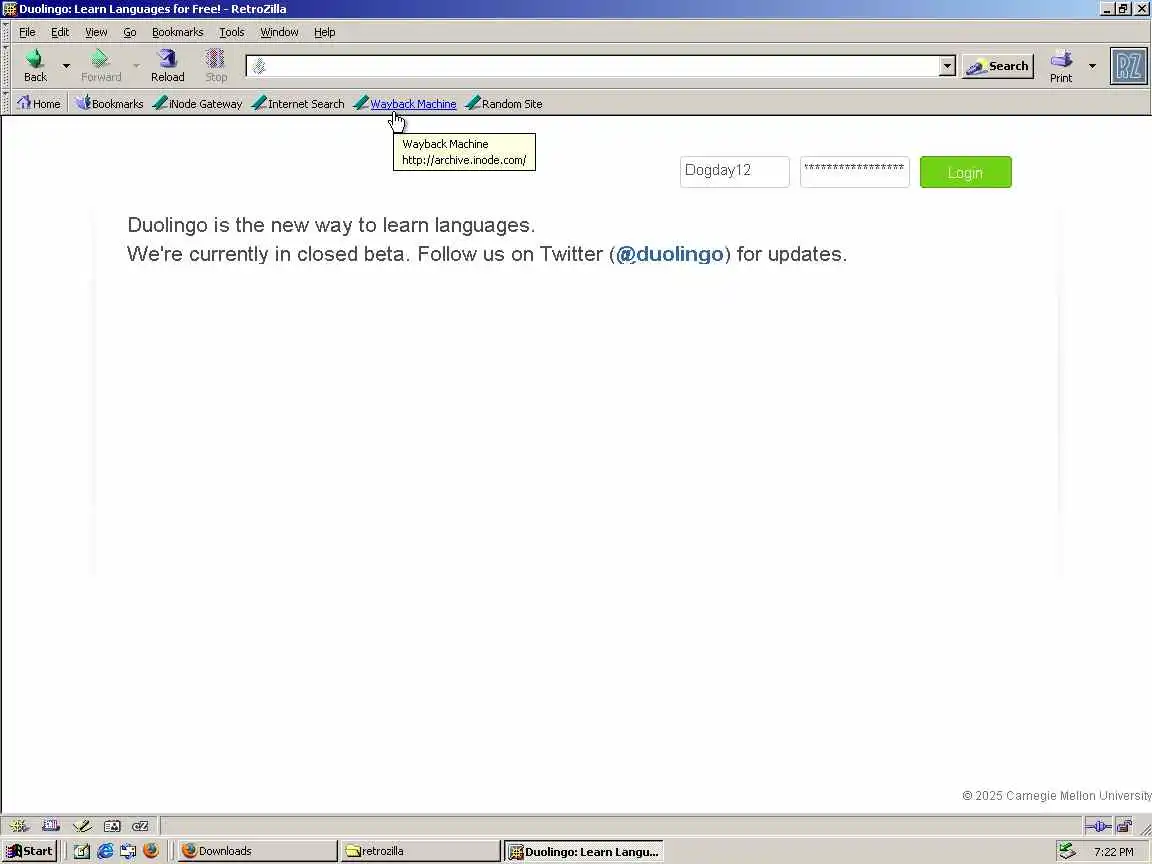Image resolution: width=1152 pixels, height=864 pixels.
Task: Click the RetroZilla title bar icon
Action: (x=10, y=9)
